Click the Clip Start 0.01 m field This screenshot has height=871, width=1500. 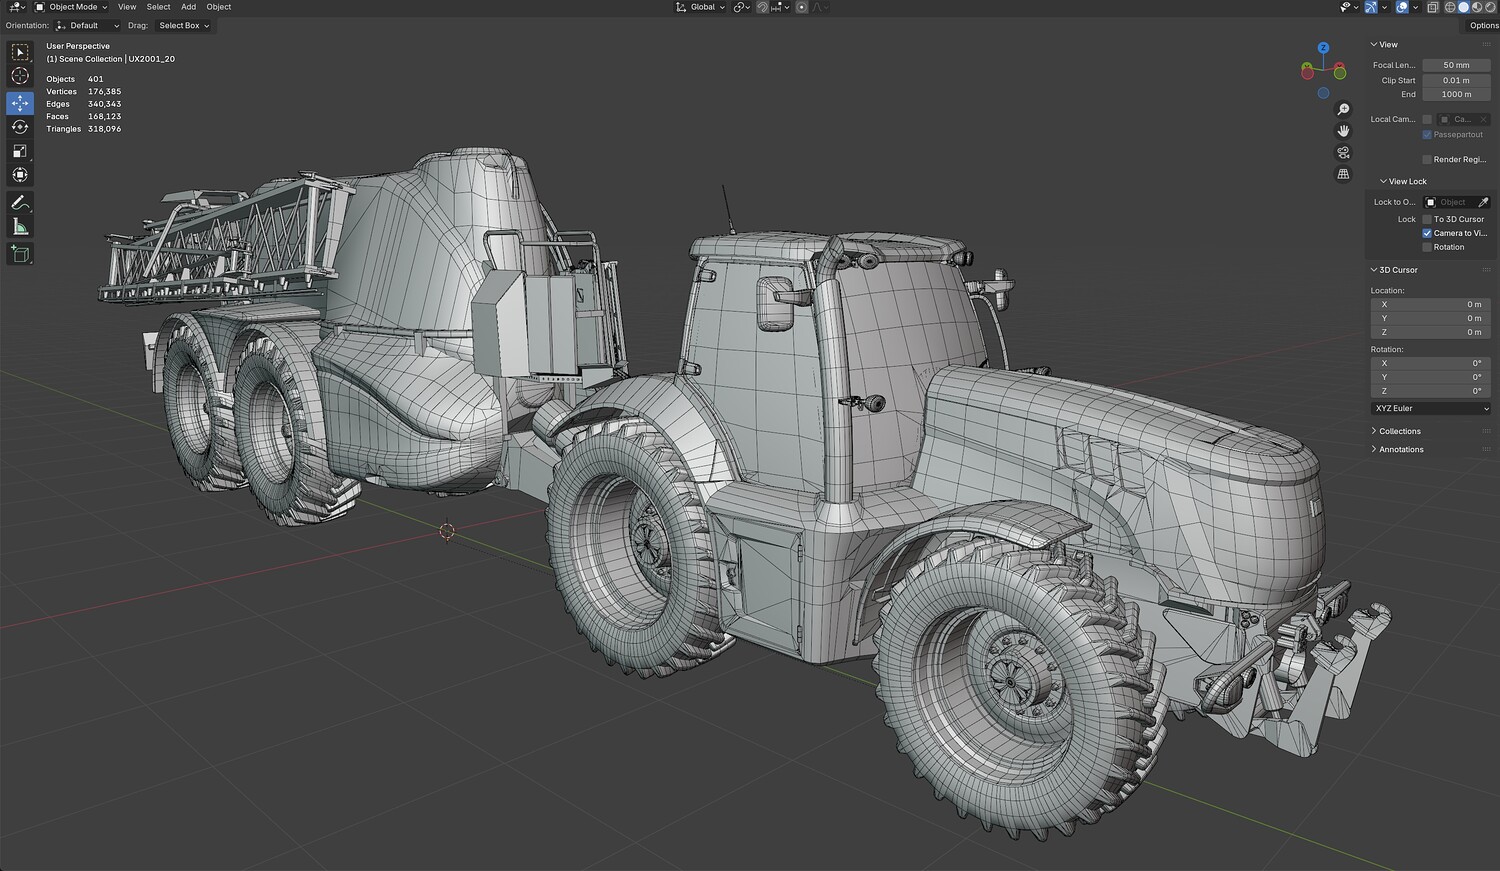pyautogui.click(x=1456, y=80)
